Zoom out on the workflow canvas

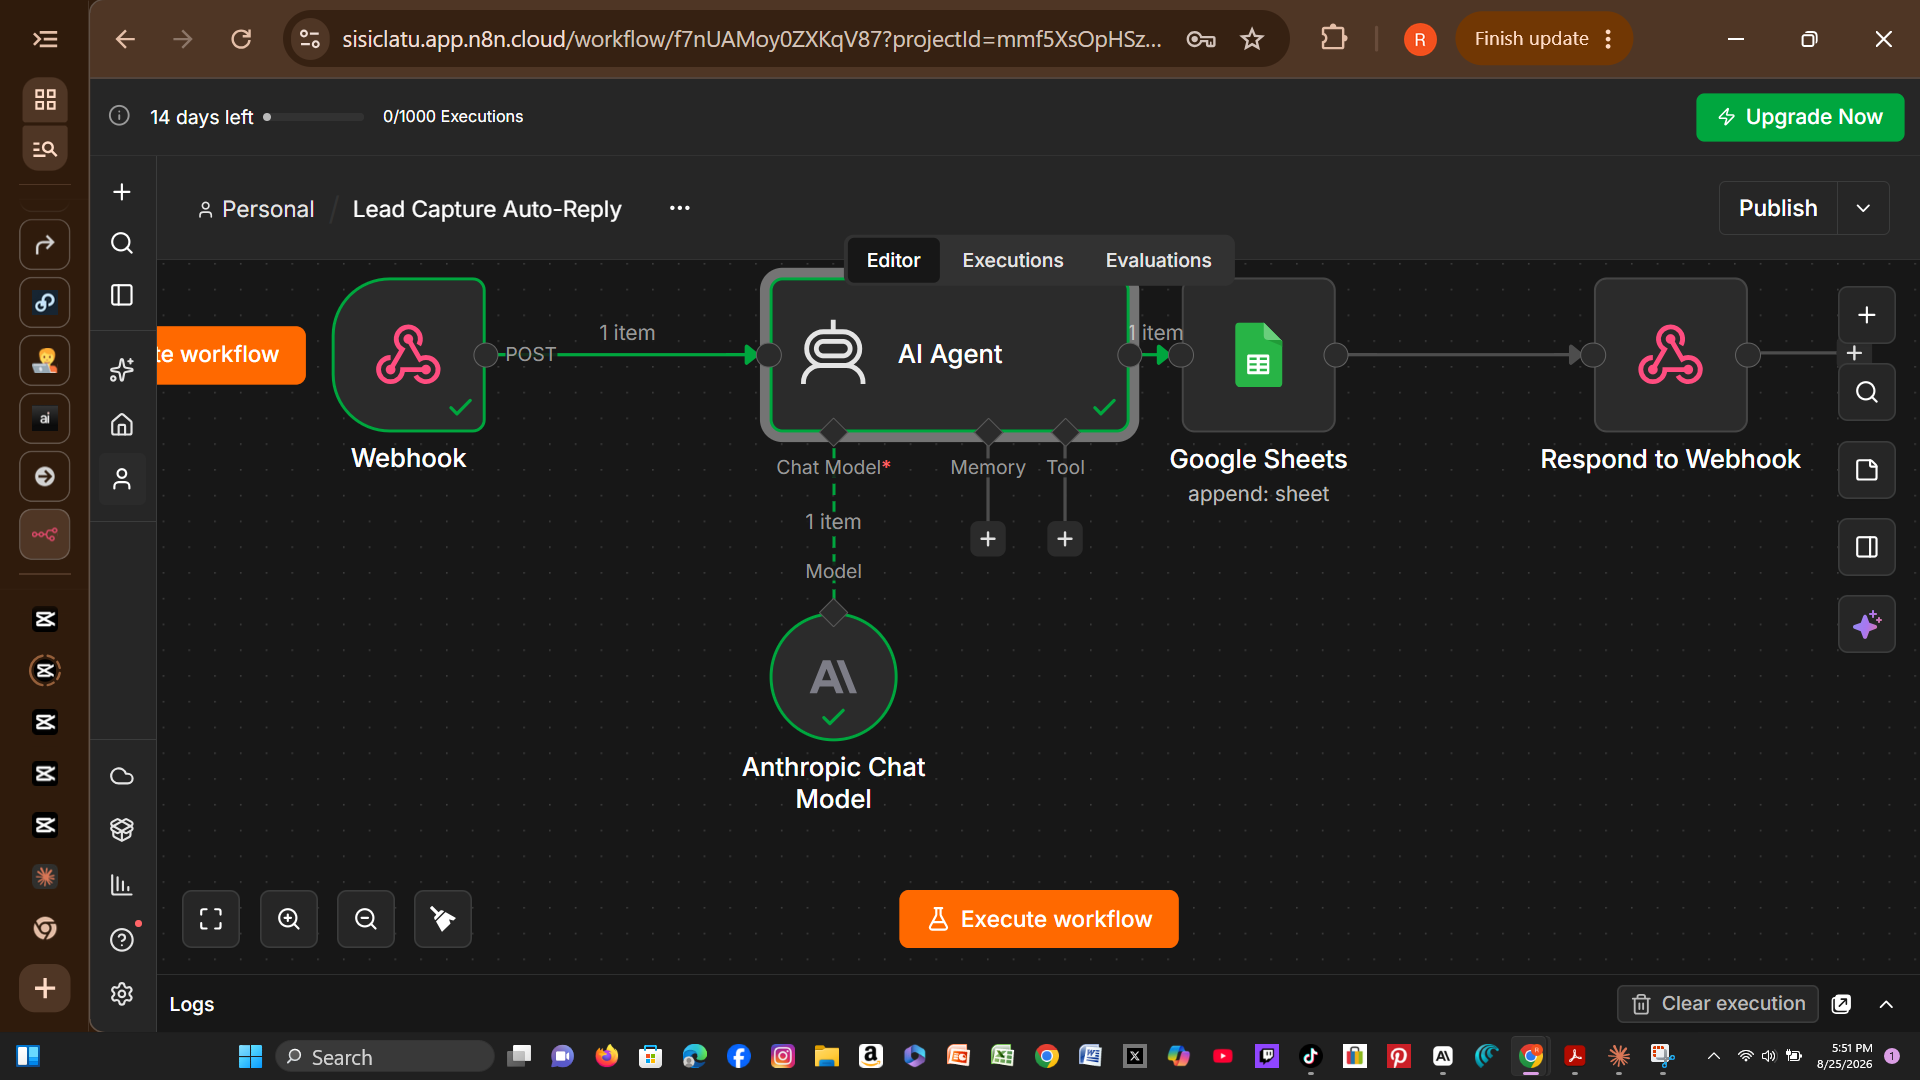pyautogui.click(x=366, y=919)
